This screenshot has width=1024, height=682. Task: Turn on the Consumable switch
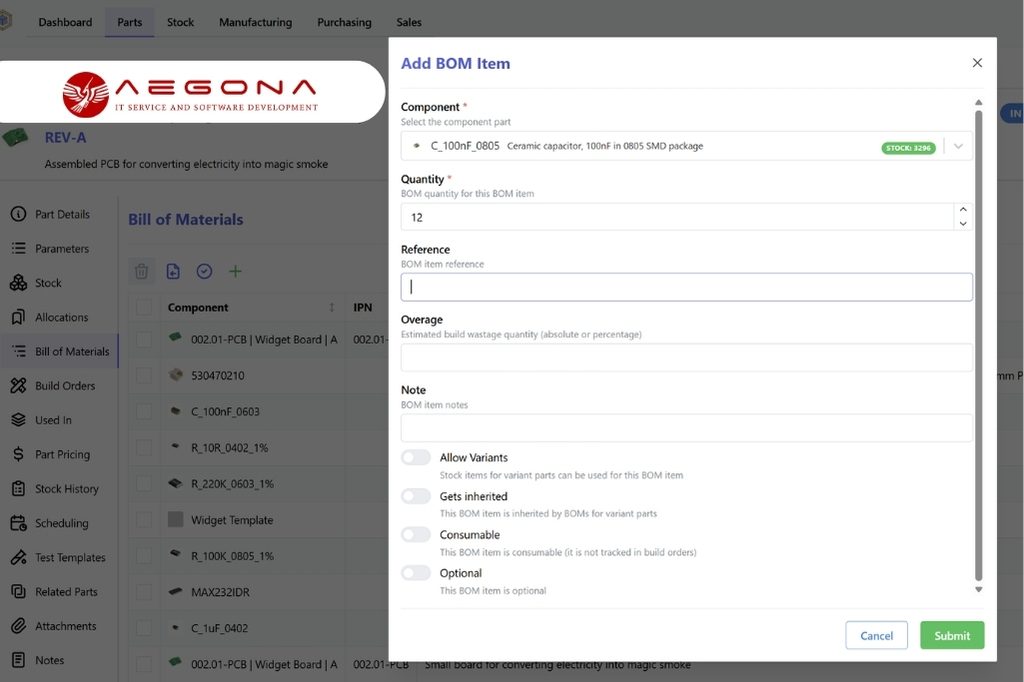[x=416, y=535]
